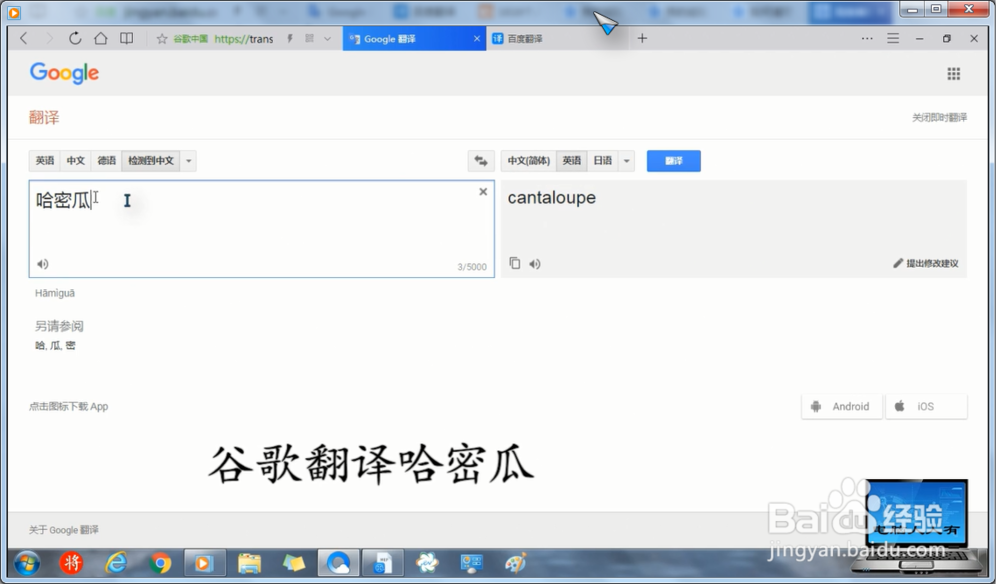Screen dimensions: 1000x584
Task: Go back using the browser back arrow
Action: 24,38
